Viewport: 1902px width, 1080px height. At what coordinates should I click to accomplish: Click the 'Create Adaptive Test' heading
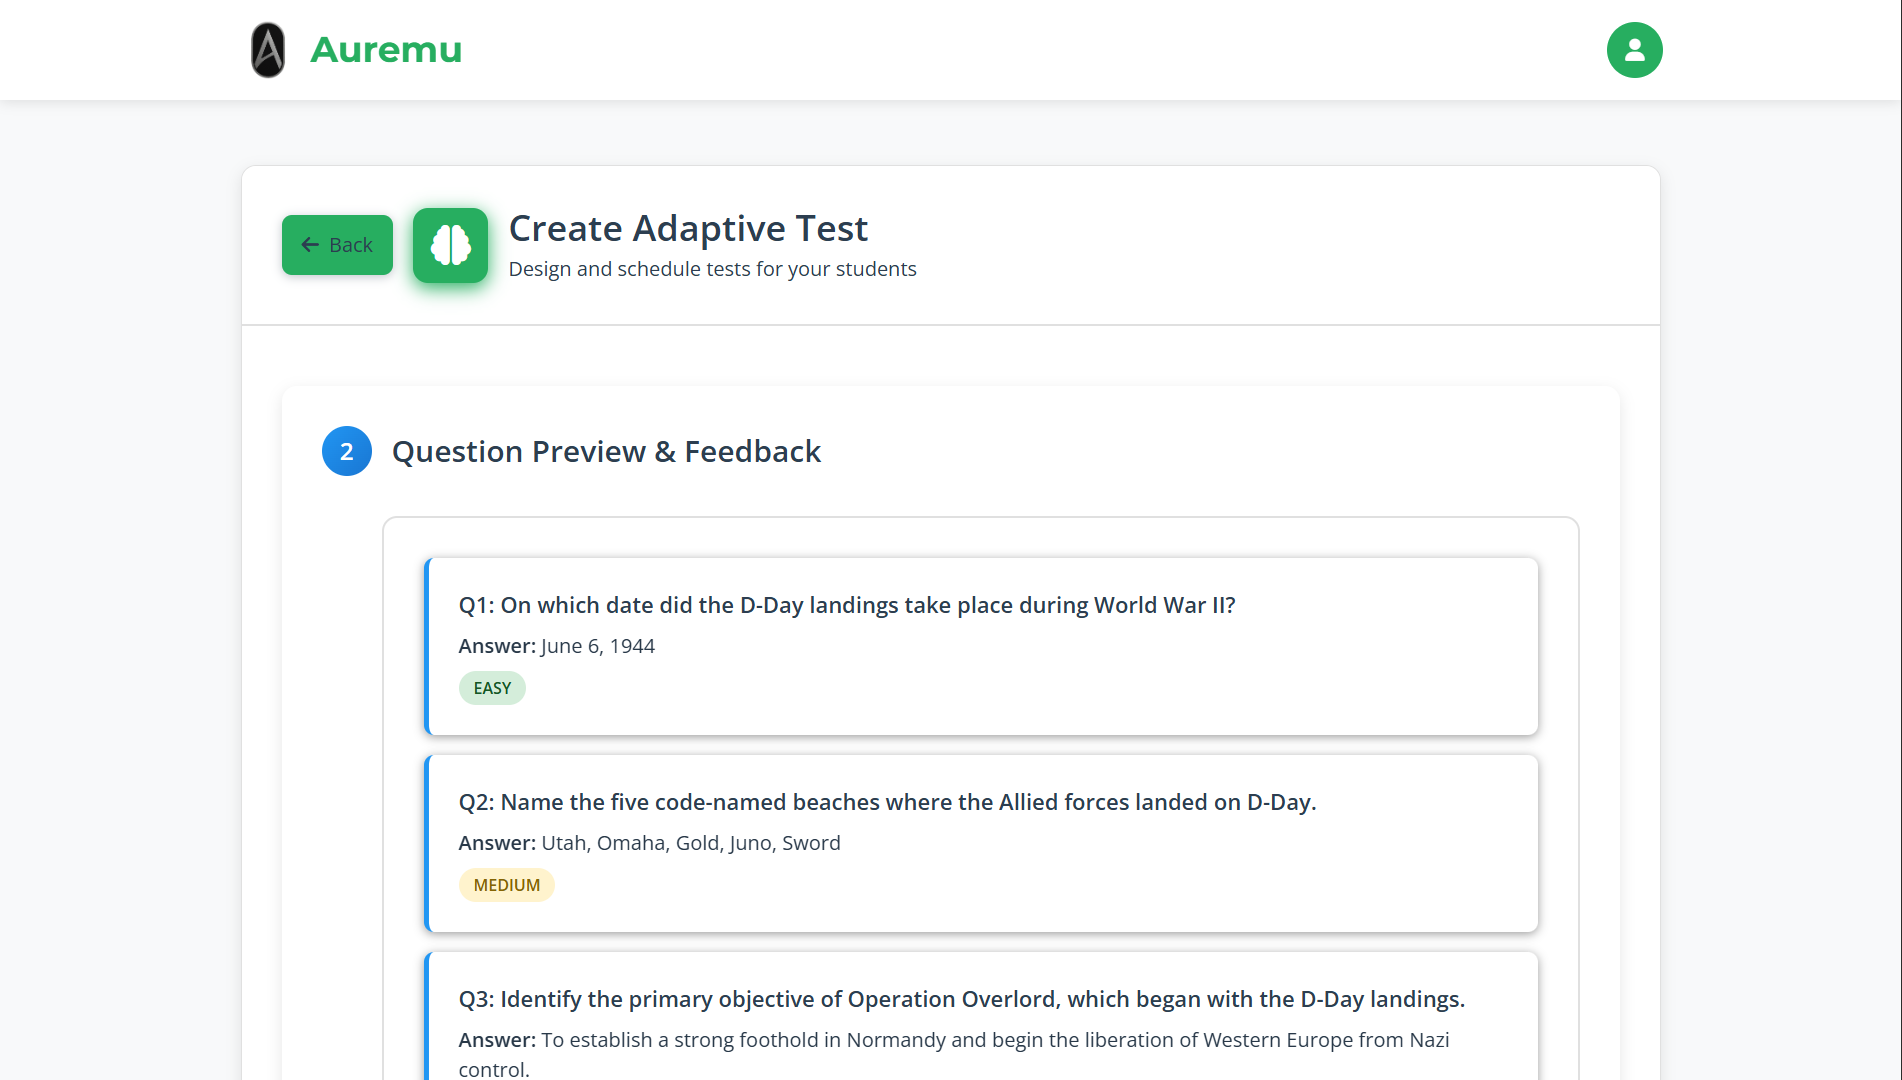tap(688, 228)
